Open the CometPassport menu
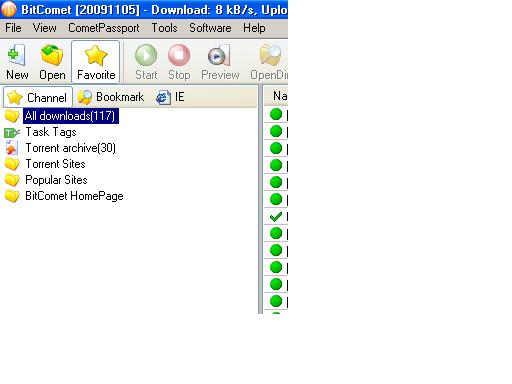Viewport: 512px width, 384px height. pyautogui.click(x=104, y=28)
